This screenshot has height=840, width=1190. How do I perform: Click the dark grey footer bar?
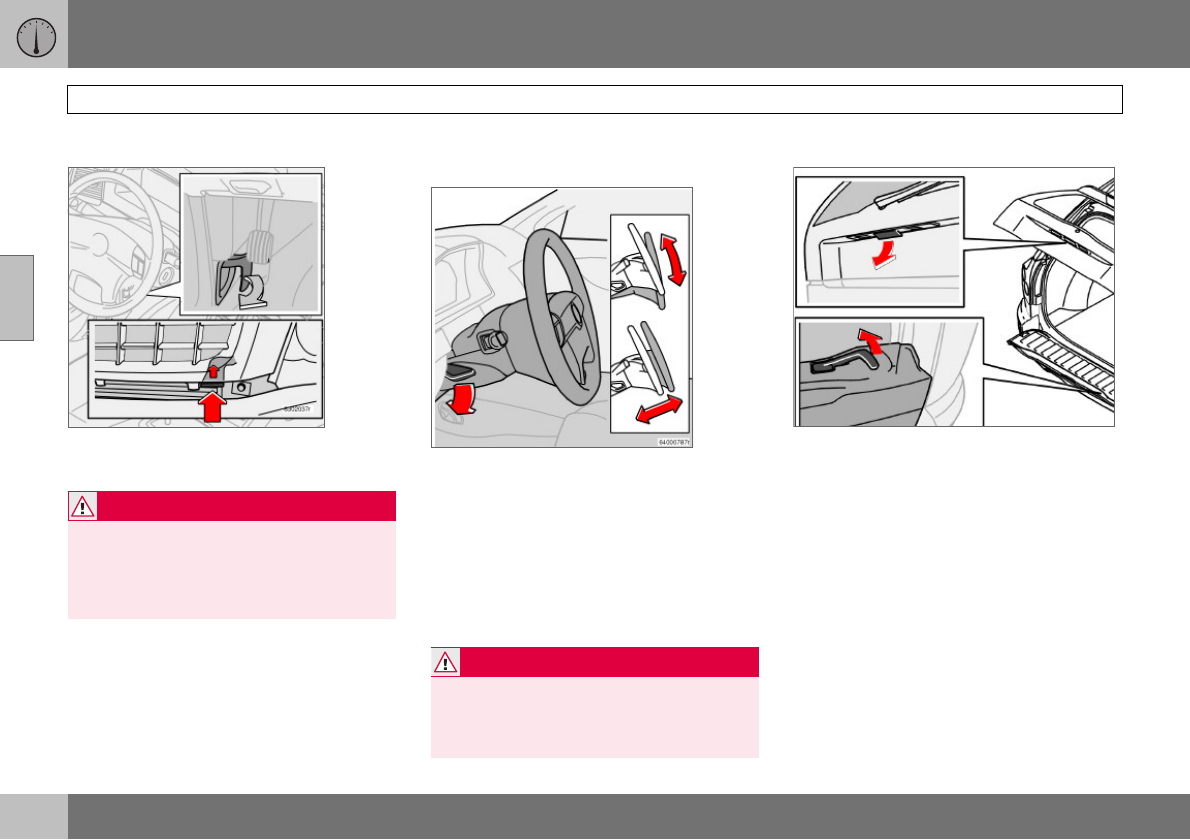[x=628, y=816]
